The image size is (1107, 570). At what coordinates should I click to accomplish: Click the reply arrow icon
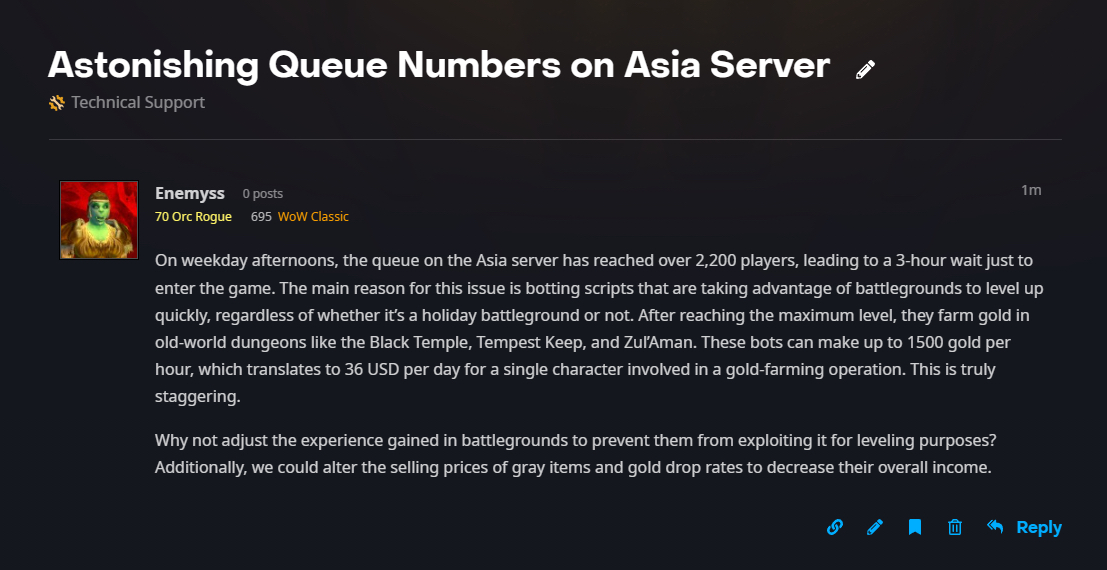pyautogui.click(x=995, y=527)
